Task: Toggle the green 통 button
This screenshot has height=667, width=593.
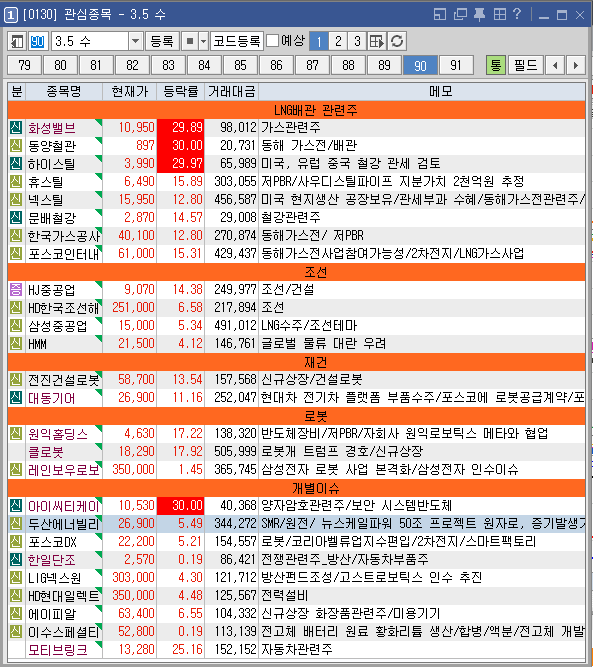Action: [x=496, y=65]
